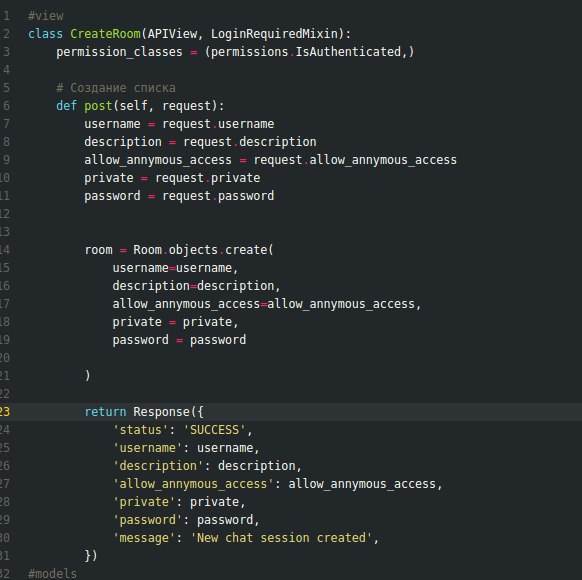The height and width of the screenshot is (580, 582).
Task: Click 'password = password' on line 19
Action: tap(179, 340)
